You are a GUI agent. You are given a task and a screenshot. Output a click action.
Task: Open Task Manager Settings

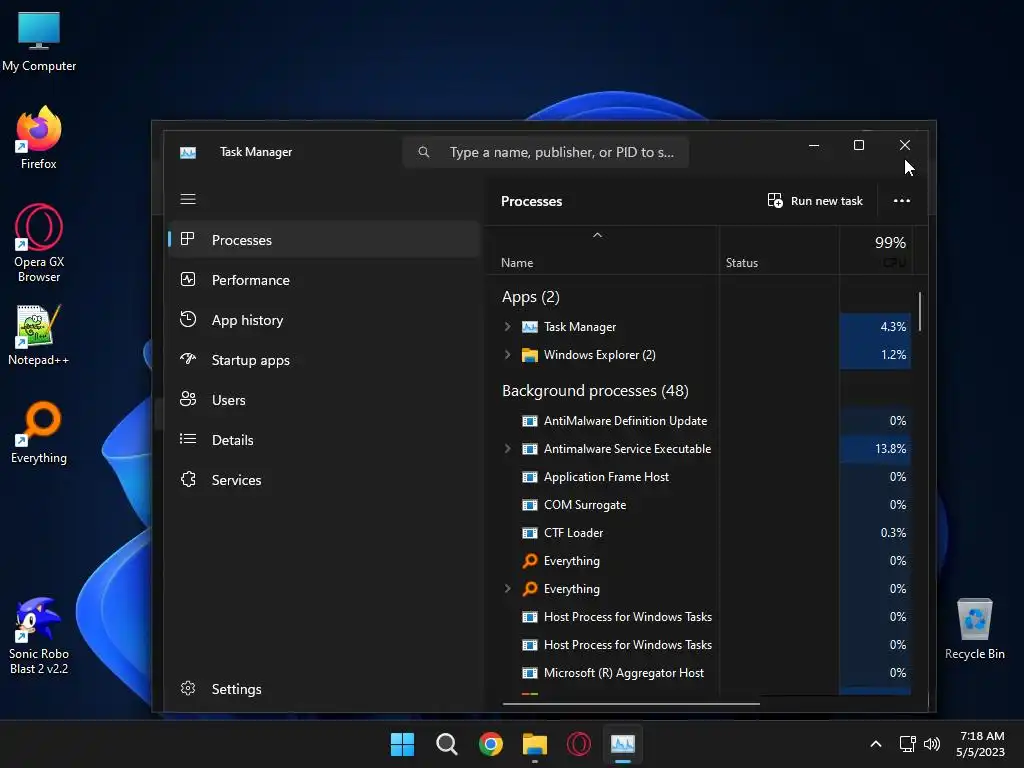(x=325, y=689)
